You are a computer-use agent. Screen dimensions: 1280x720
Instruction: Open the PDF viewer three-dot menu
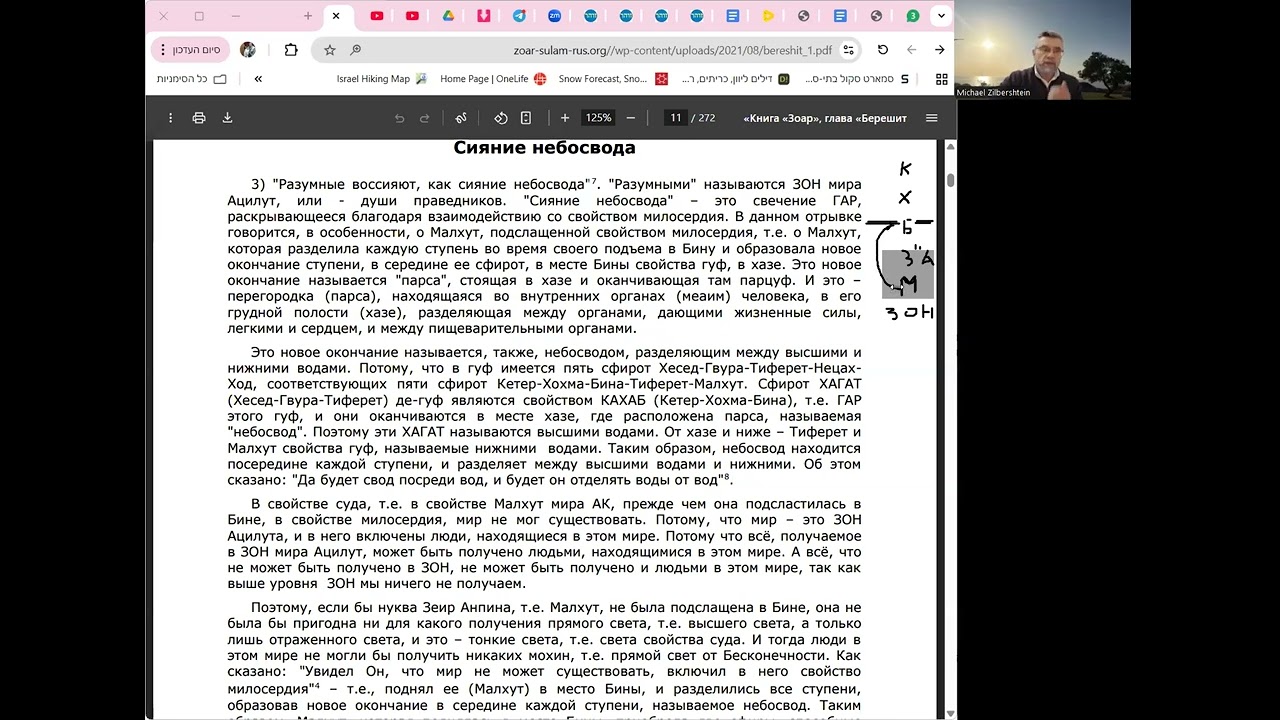[x=170, y=118]
